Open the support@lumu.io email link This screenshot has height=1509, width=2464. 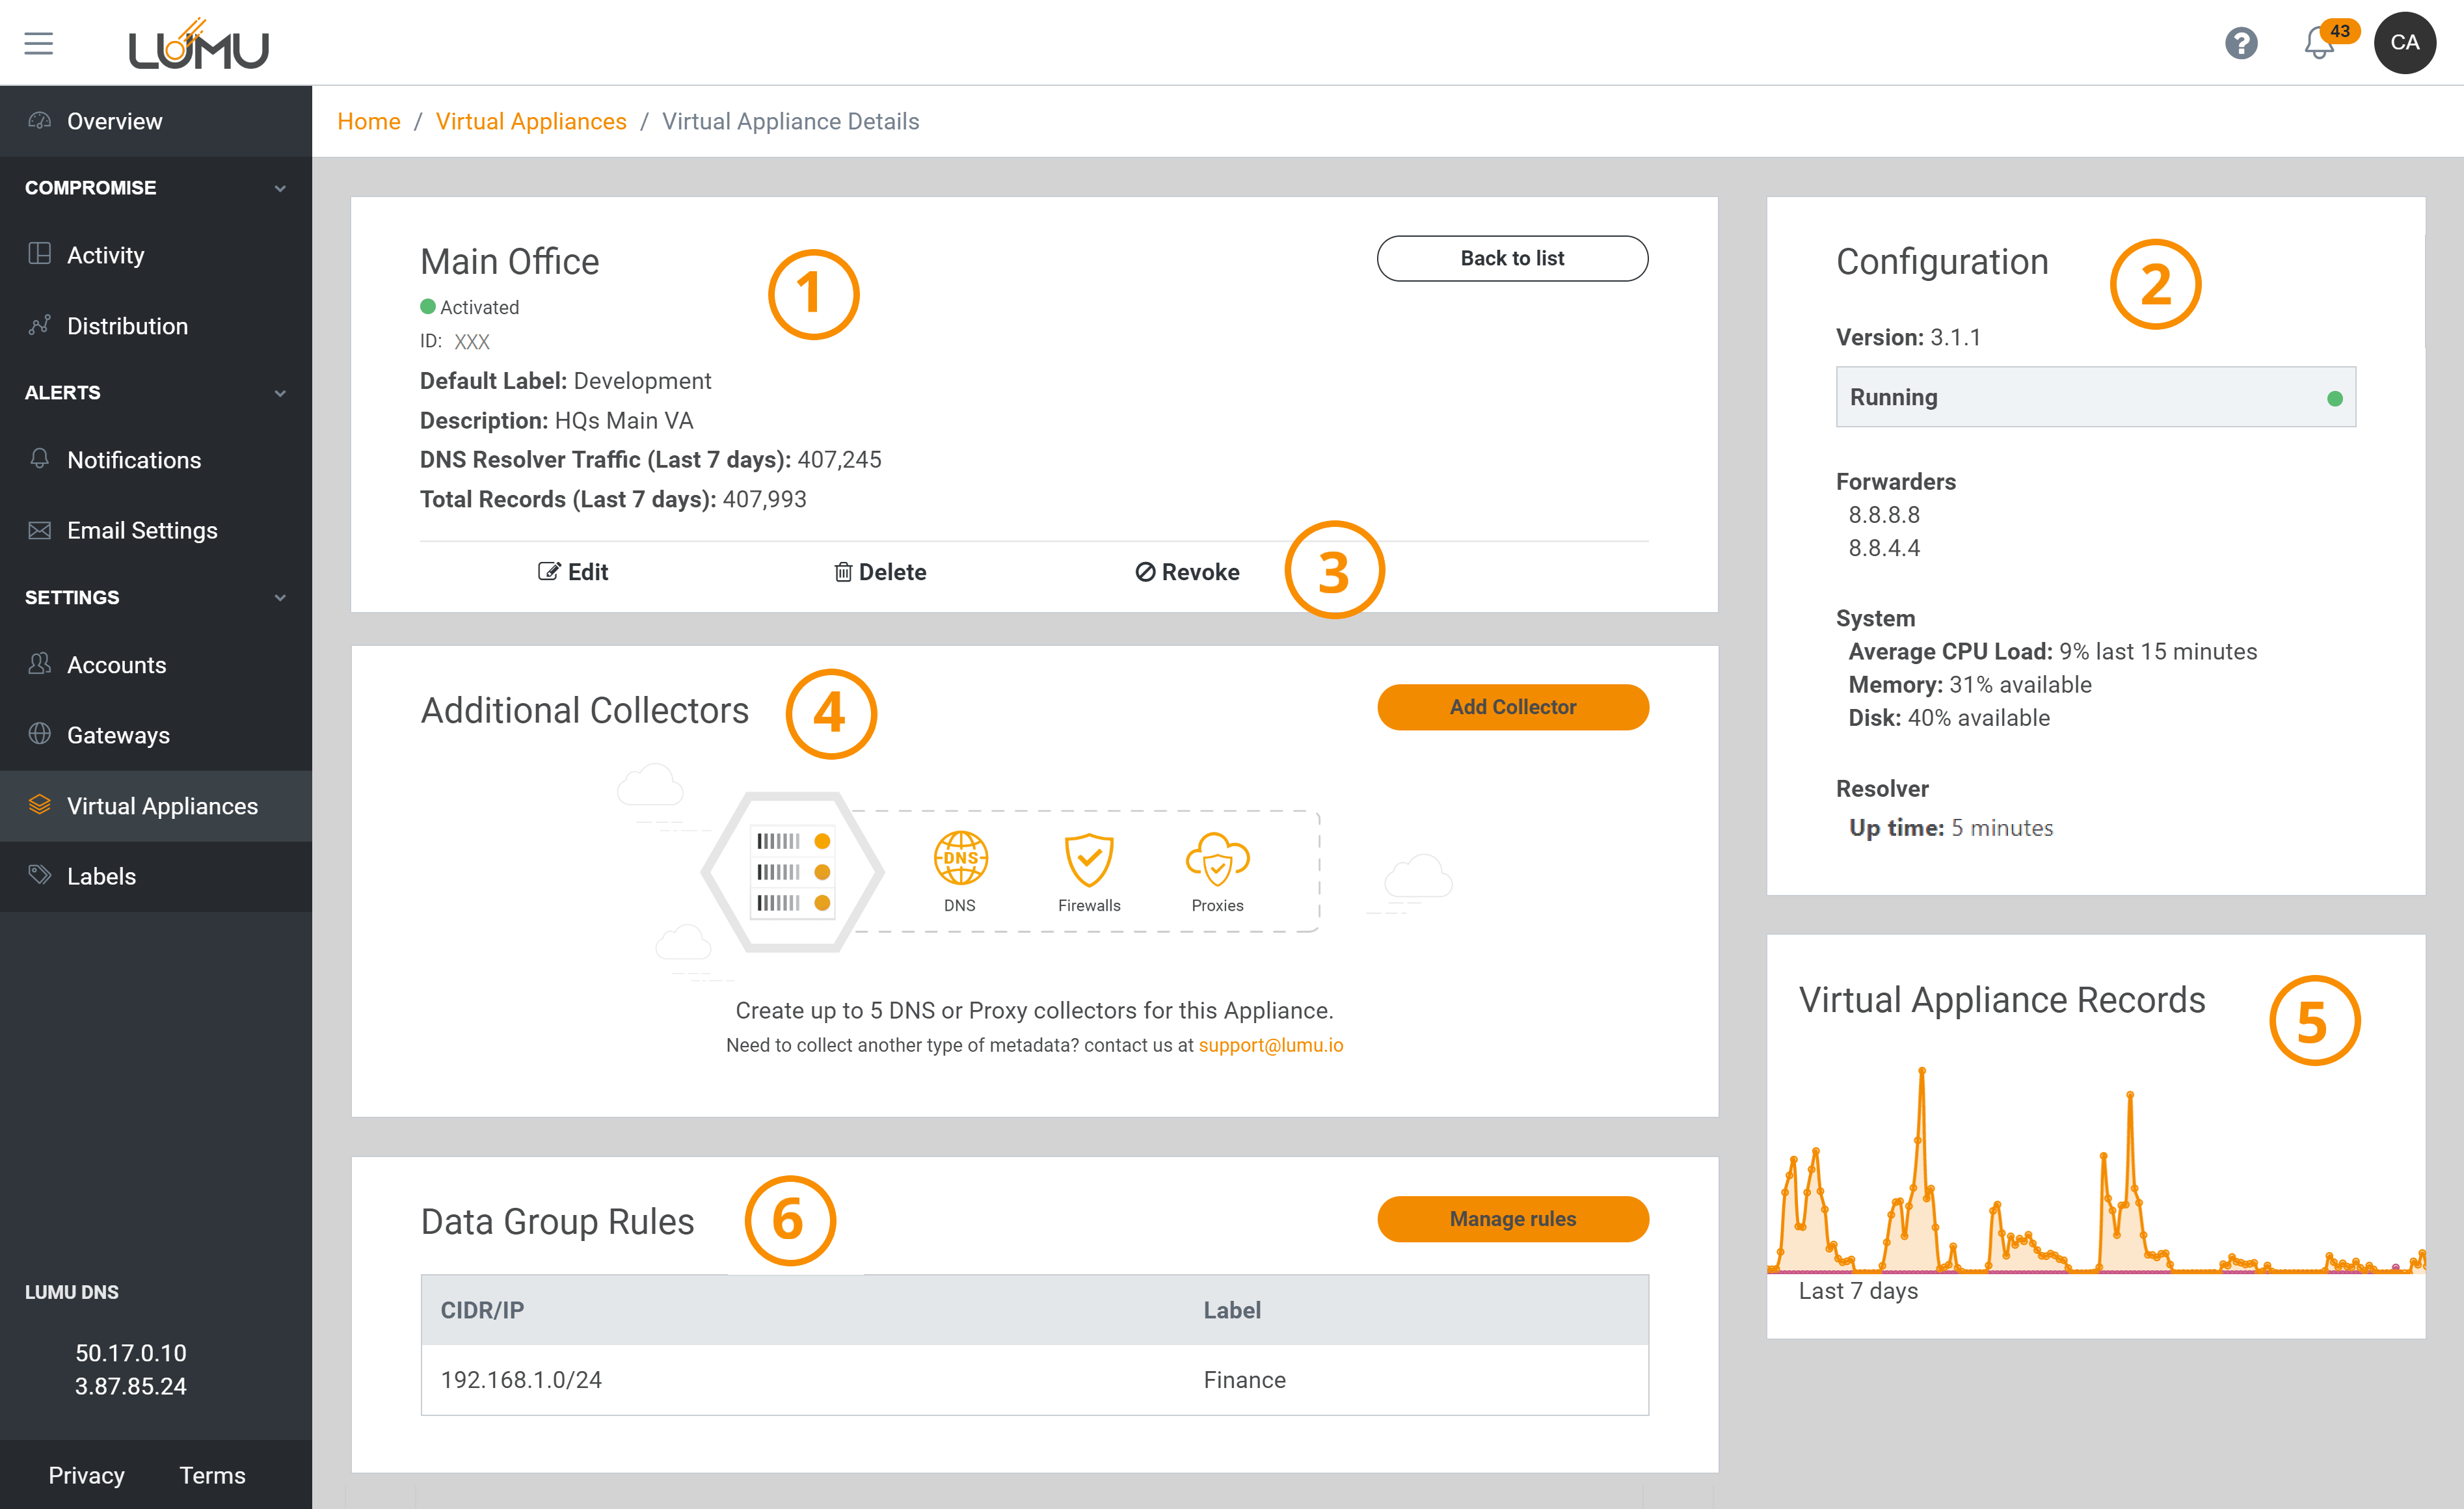tap(1270, 1045)
